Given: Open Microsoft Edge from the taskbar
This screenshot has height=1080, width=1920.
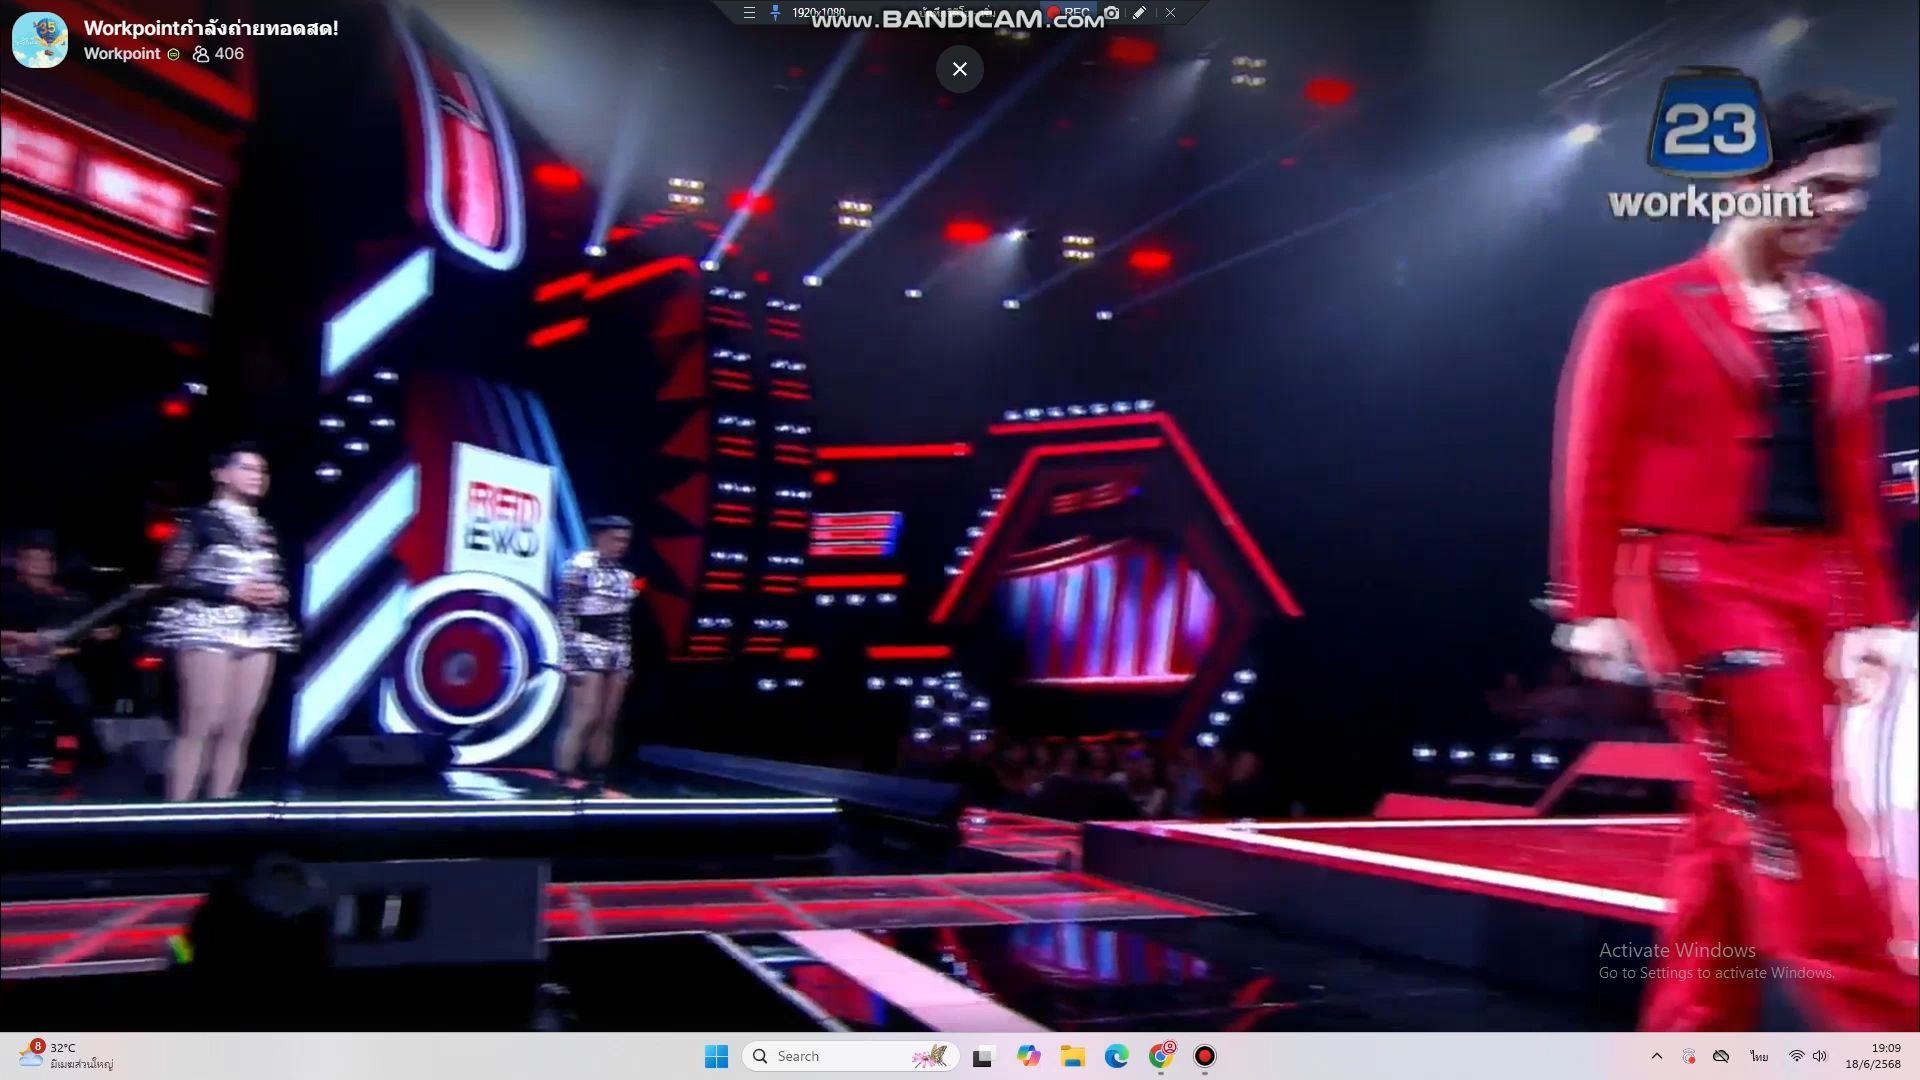Looking at the screenshot, I should pos(1116,1056).
